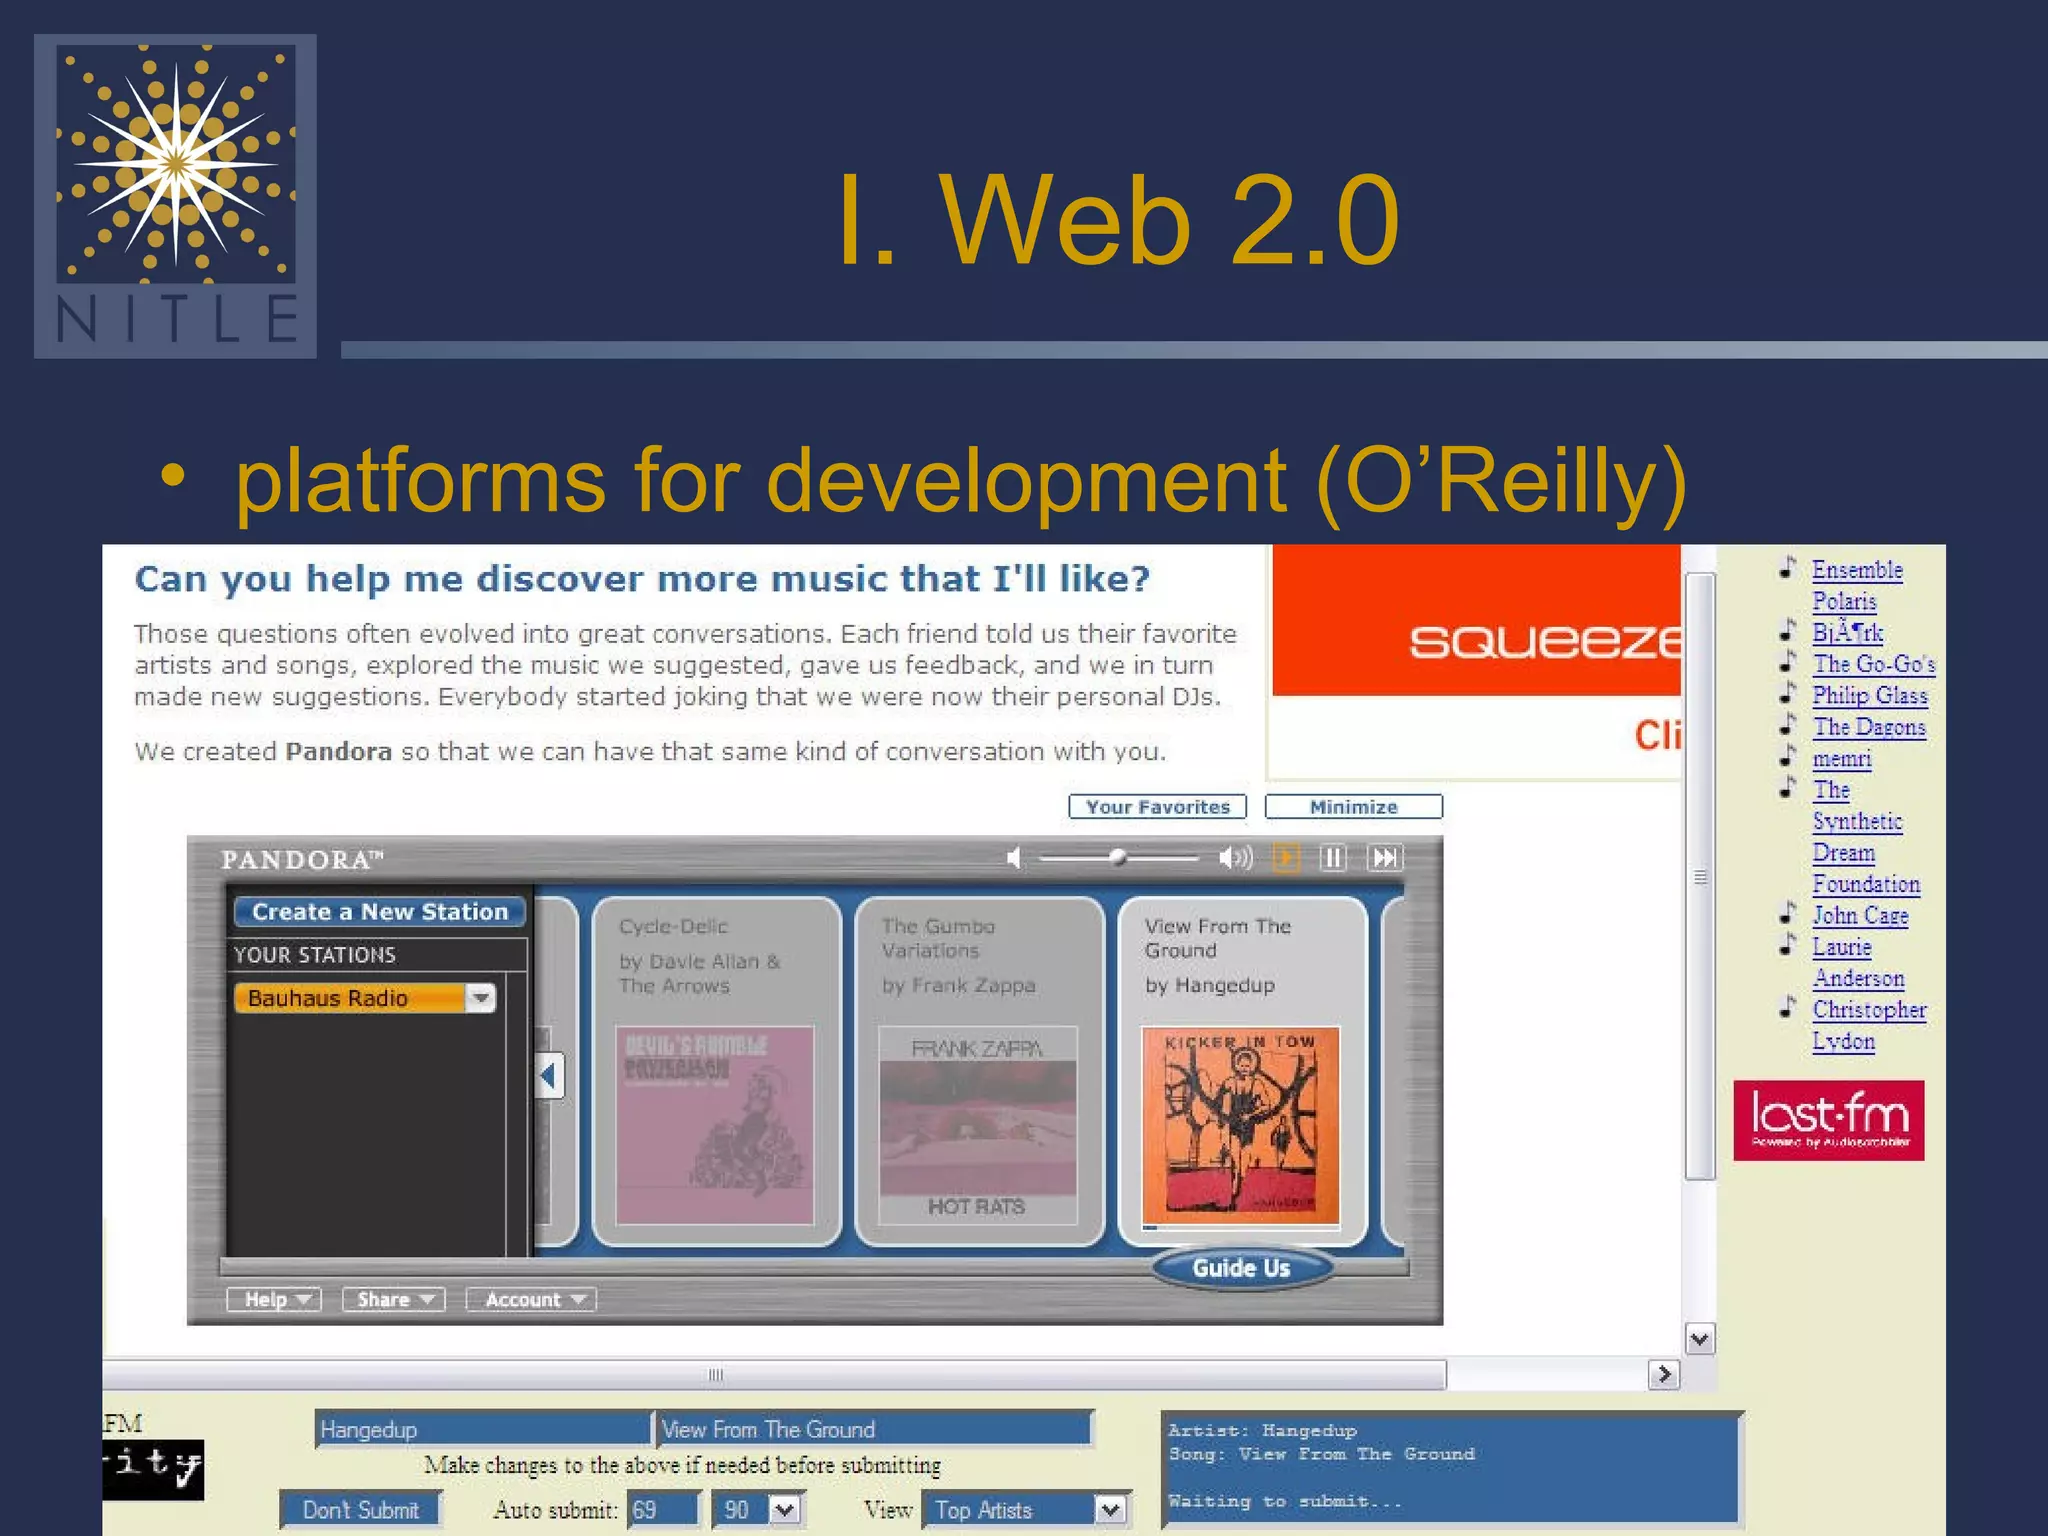Click the Auto submit field showing 69
The height and width of the screenshot is (1536, 2048).
click(663, 1509)
